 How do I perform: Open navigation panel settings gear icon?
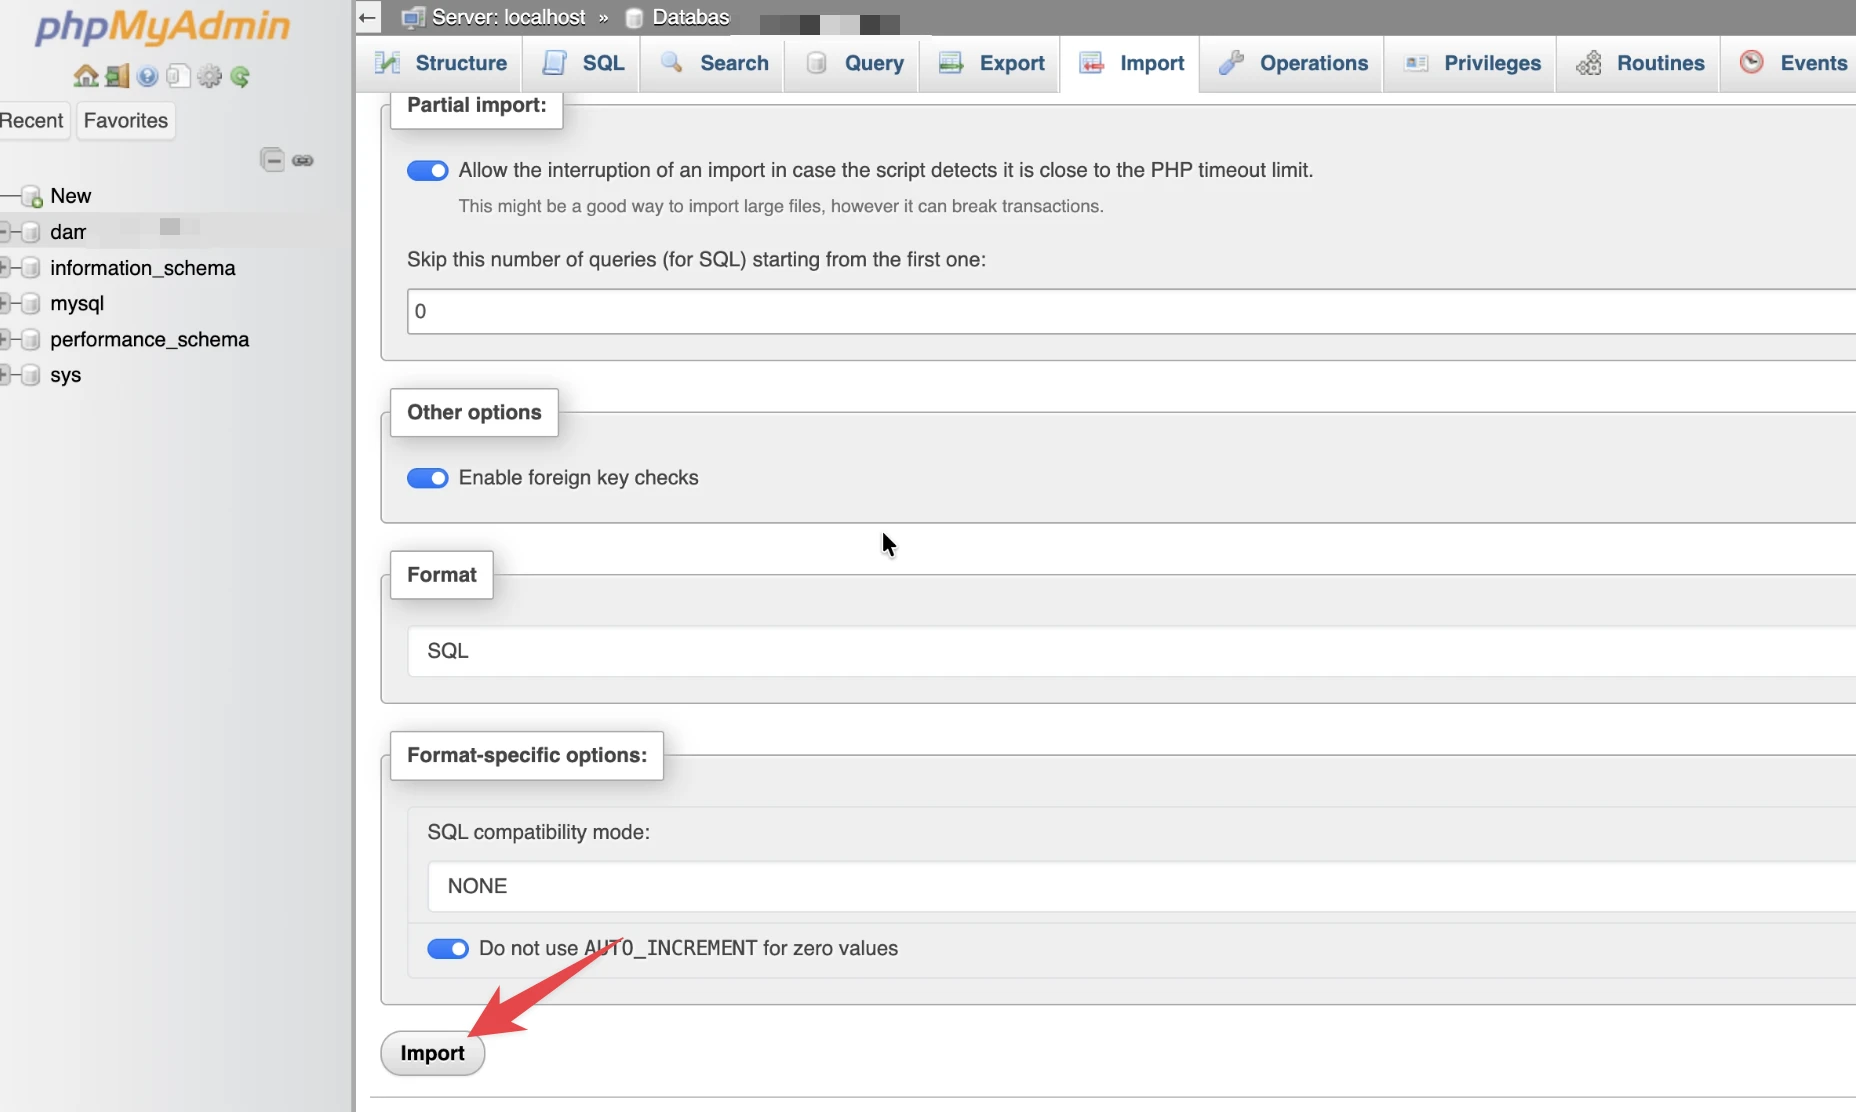pyautogui.click(x=209, y=76)
